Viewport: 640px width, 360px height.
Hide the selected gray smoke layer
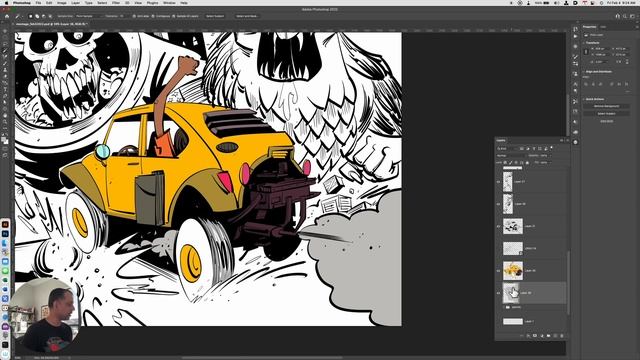(498, 293)
